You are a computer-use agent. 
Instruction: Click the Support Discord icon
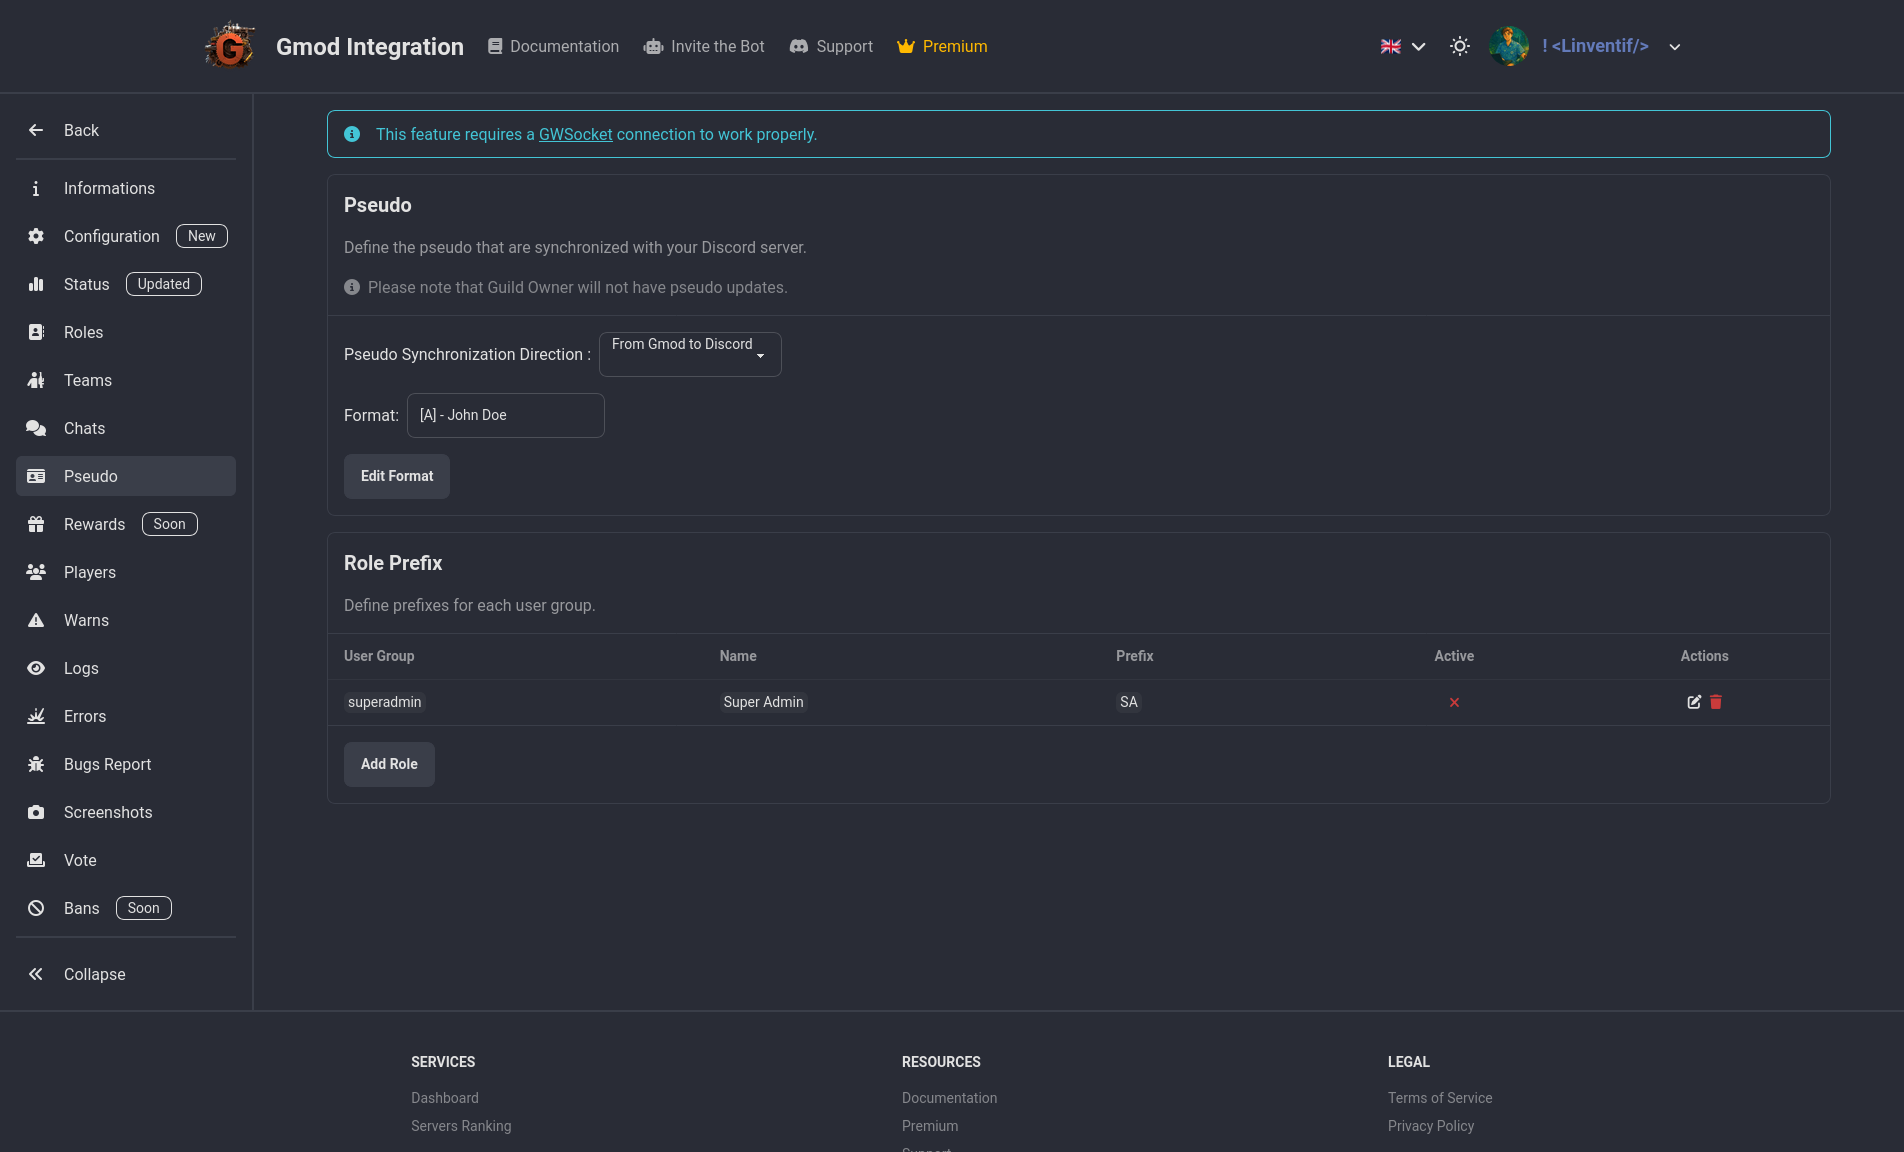coord(798,46)
